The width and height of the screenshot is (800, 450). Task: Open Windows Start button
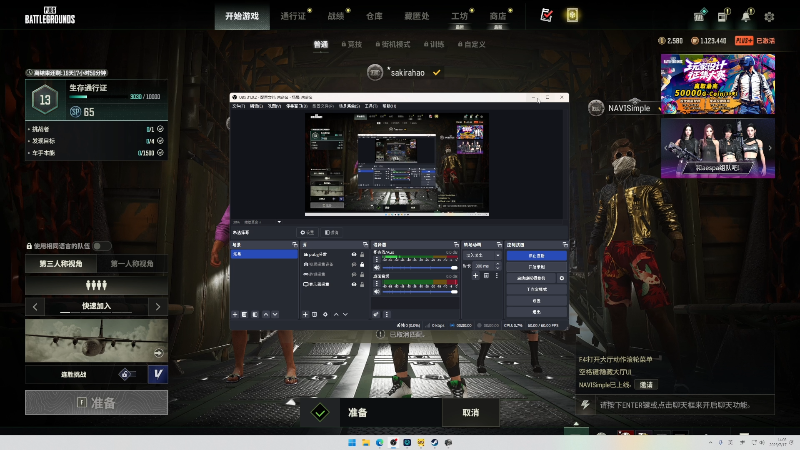click(x=352, y=442)
